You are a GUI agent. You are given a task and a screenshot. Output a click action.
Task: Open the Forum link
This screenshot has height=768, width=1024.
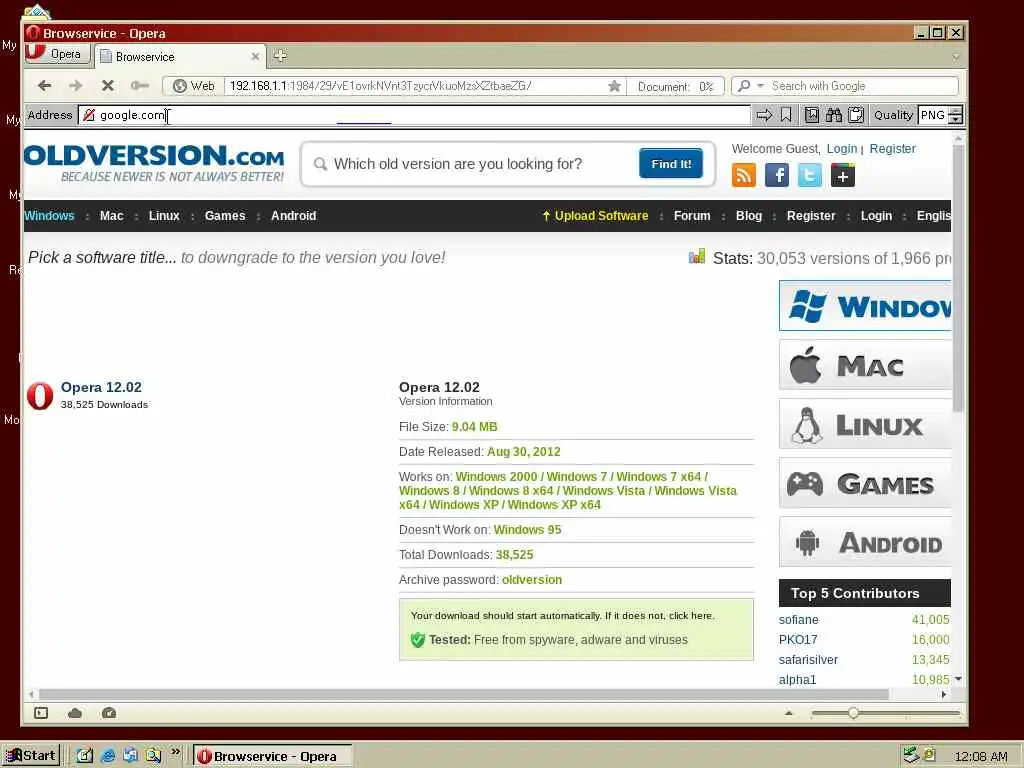point(692,216)
